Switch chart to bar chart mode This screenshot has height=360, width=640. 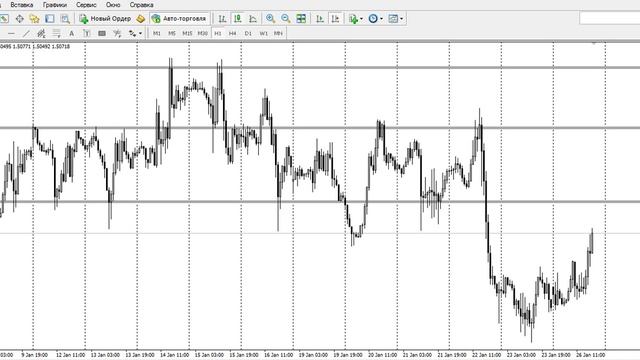click(222, 18)
